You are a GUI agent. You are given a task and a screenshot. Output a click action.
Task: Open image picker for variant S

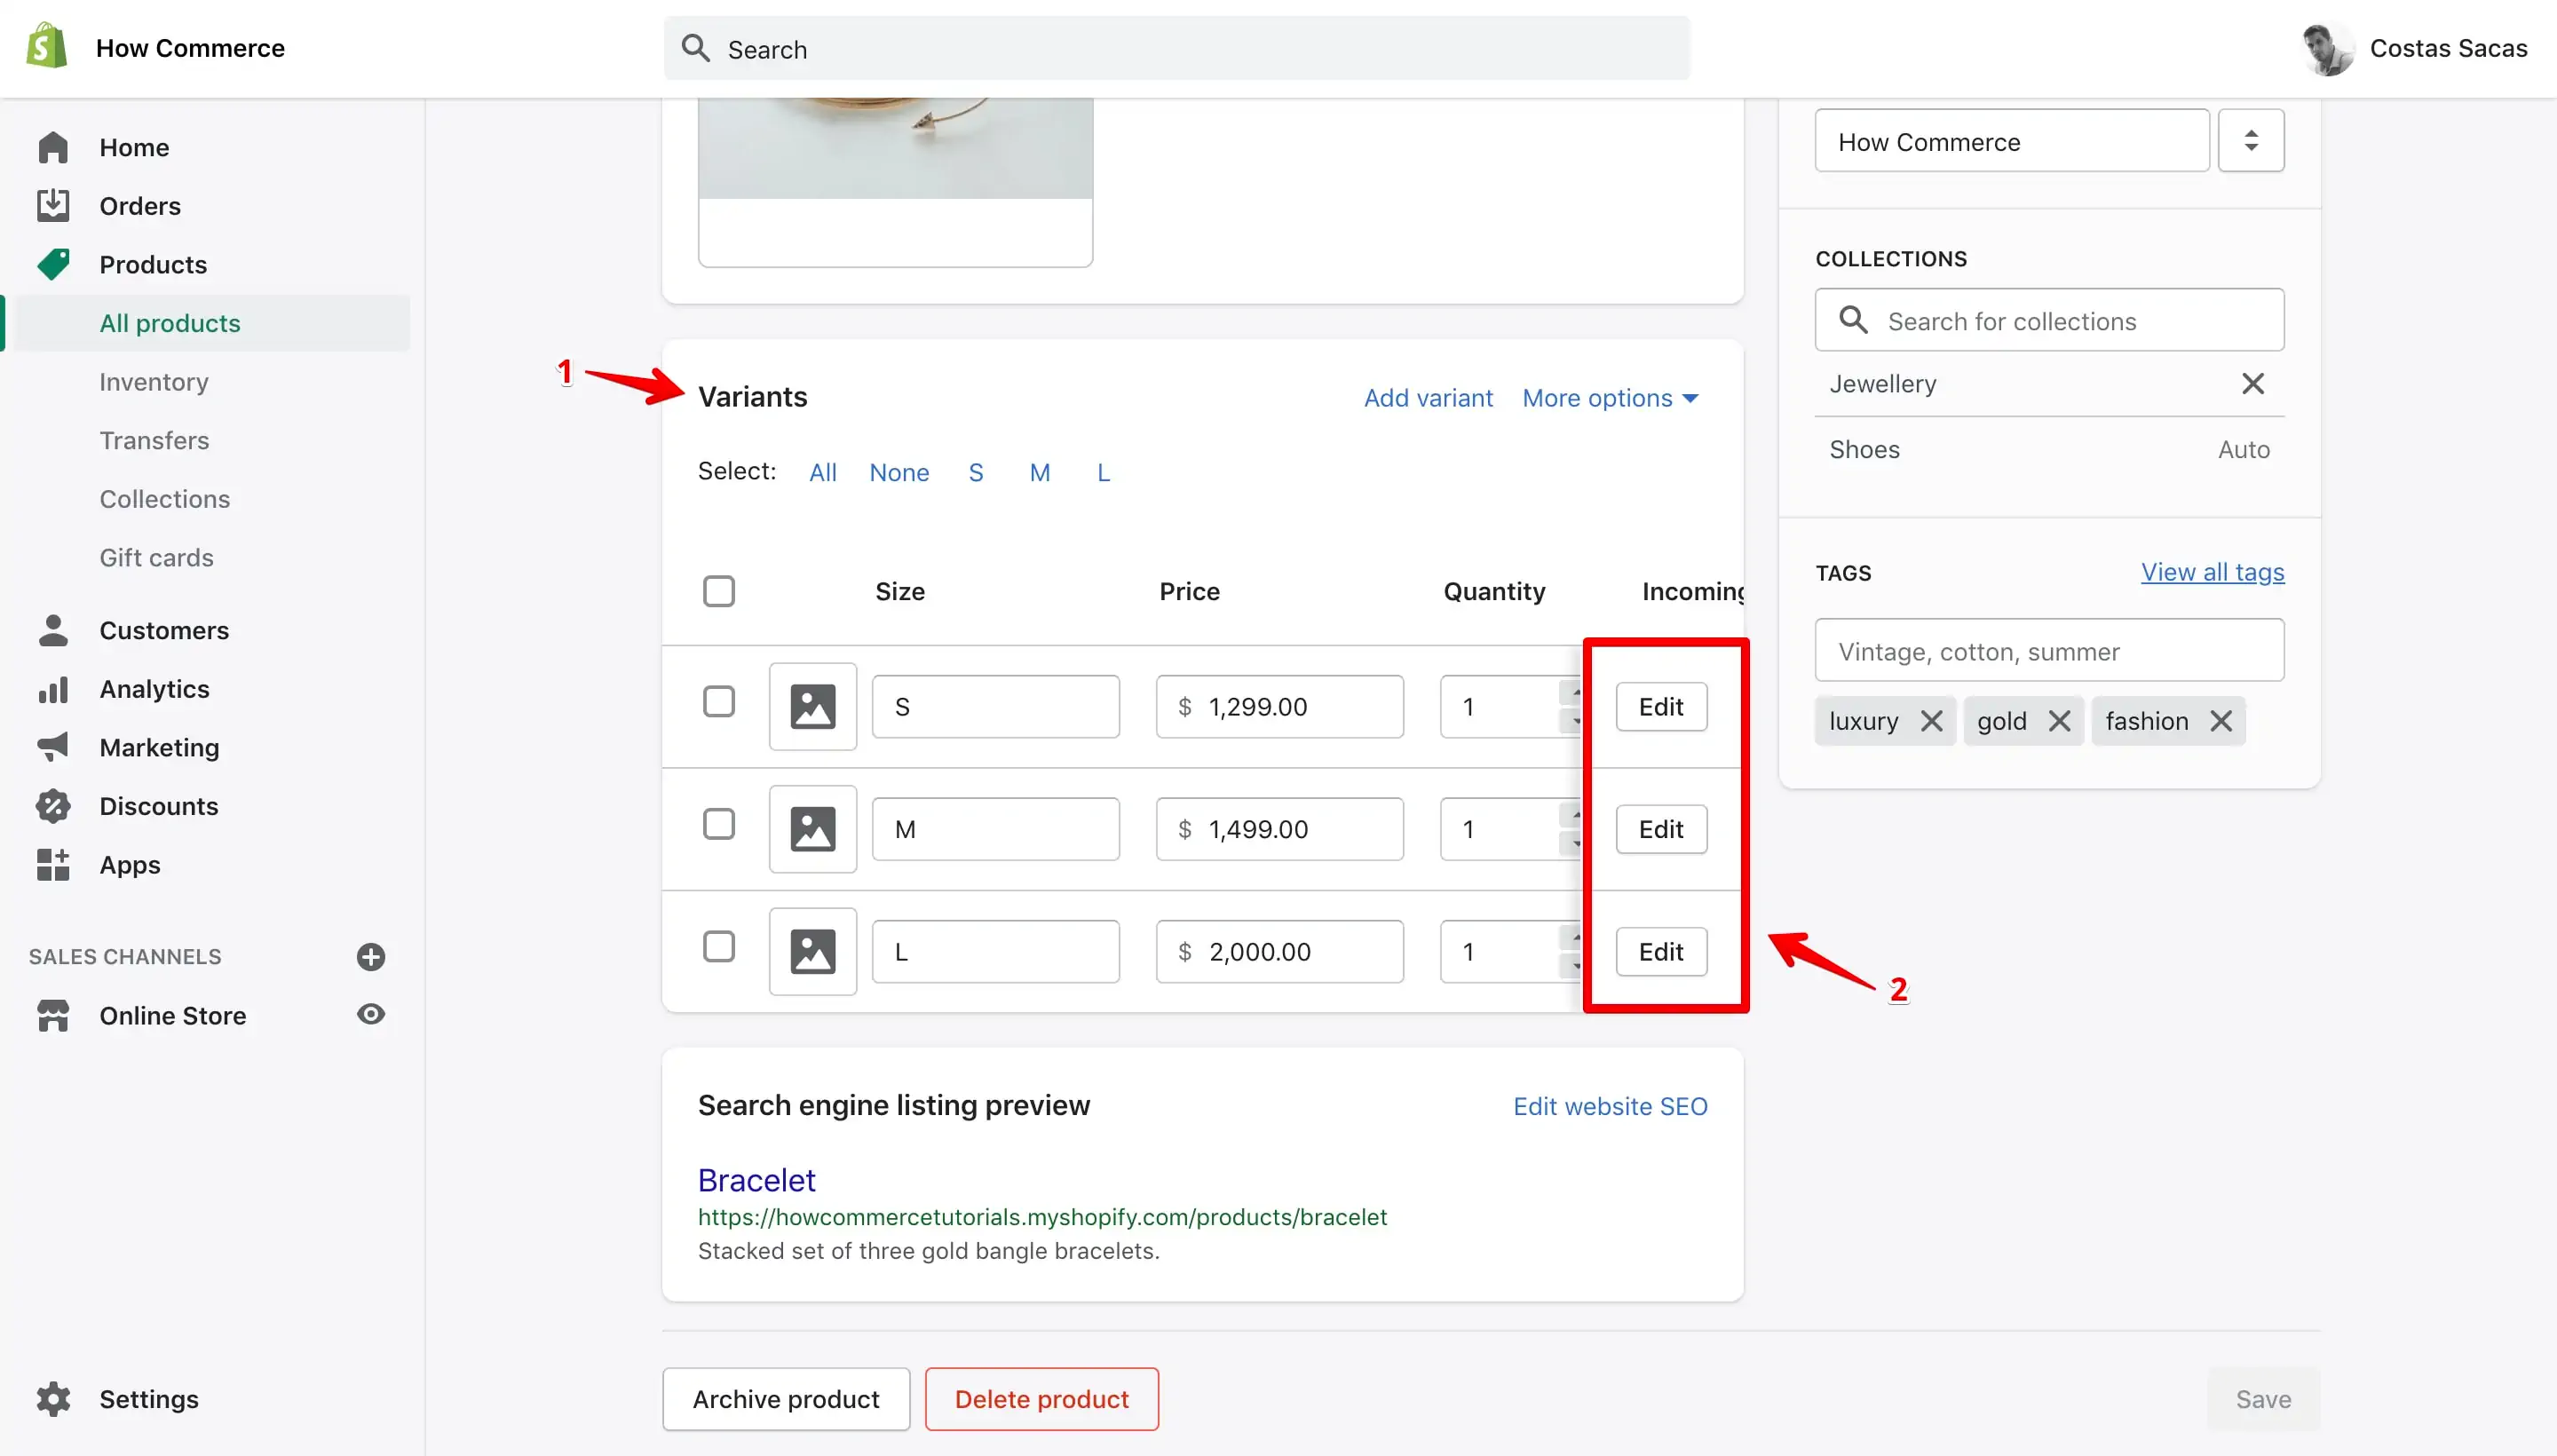pyautogui.click(x=813, y=706)
